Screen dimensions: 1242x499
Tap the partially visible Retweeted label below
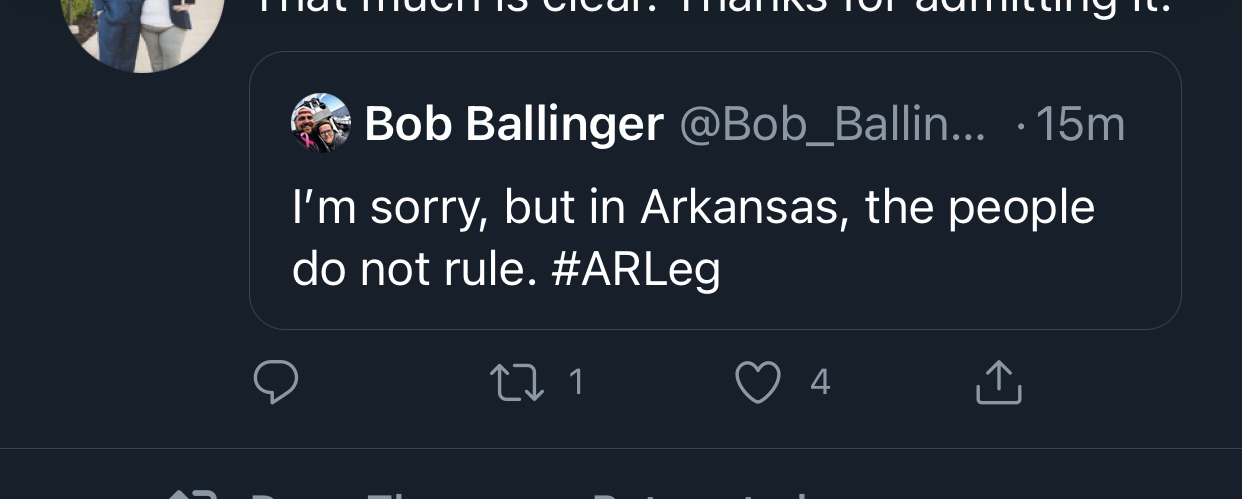[x=700, y=494]
